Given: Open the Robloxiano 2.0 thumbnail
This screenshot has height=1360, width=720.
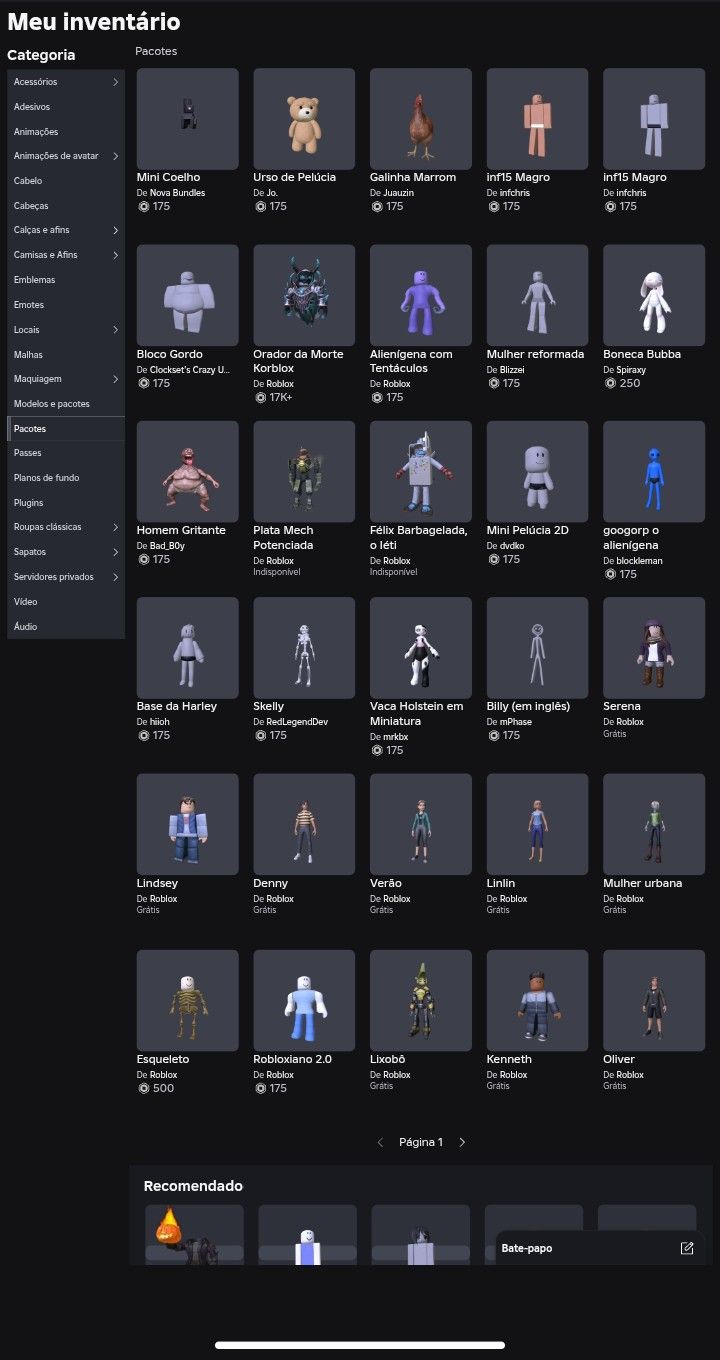Looking at the screenshot, I should coord(304,1001).
